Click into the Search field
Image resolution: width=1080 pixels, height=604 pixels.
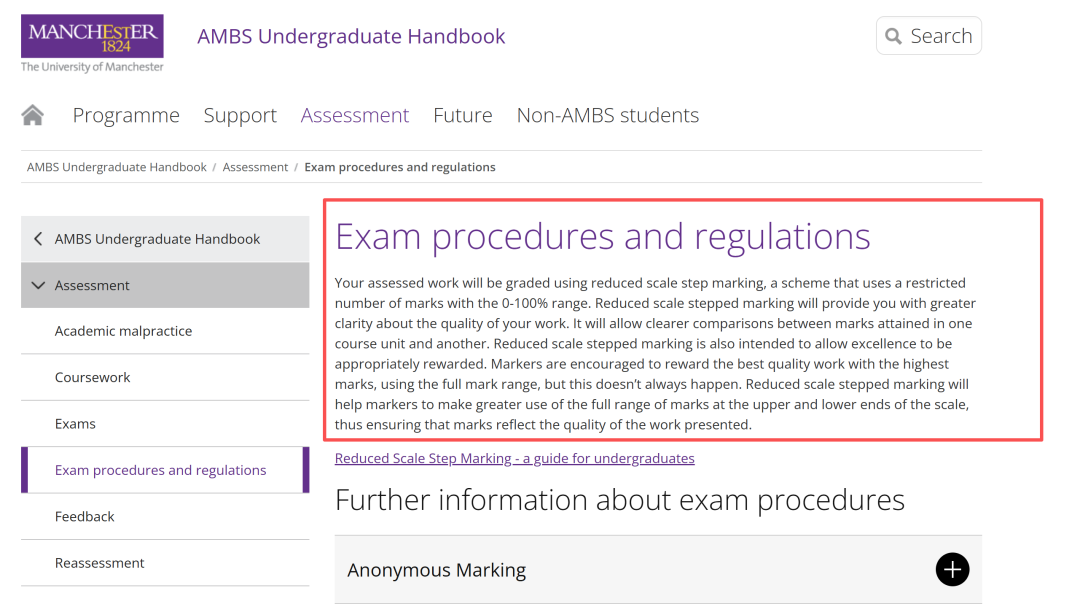tap(928, 36)
